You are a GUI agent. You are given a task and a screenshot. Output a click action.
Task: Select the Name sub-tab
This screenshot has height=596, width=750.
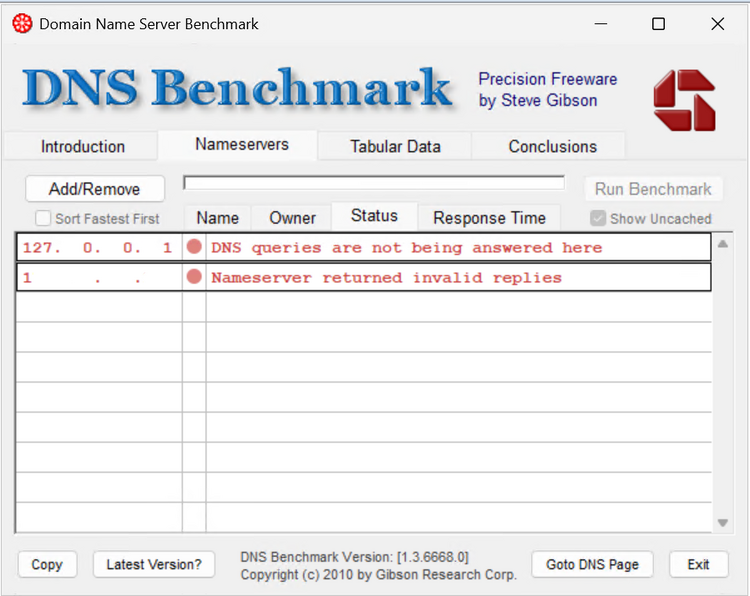tap(218, 218)
